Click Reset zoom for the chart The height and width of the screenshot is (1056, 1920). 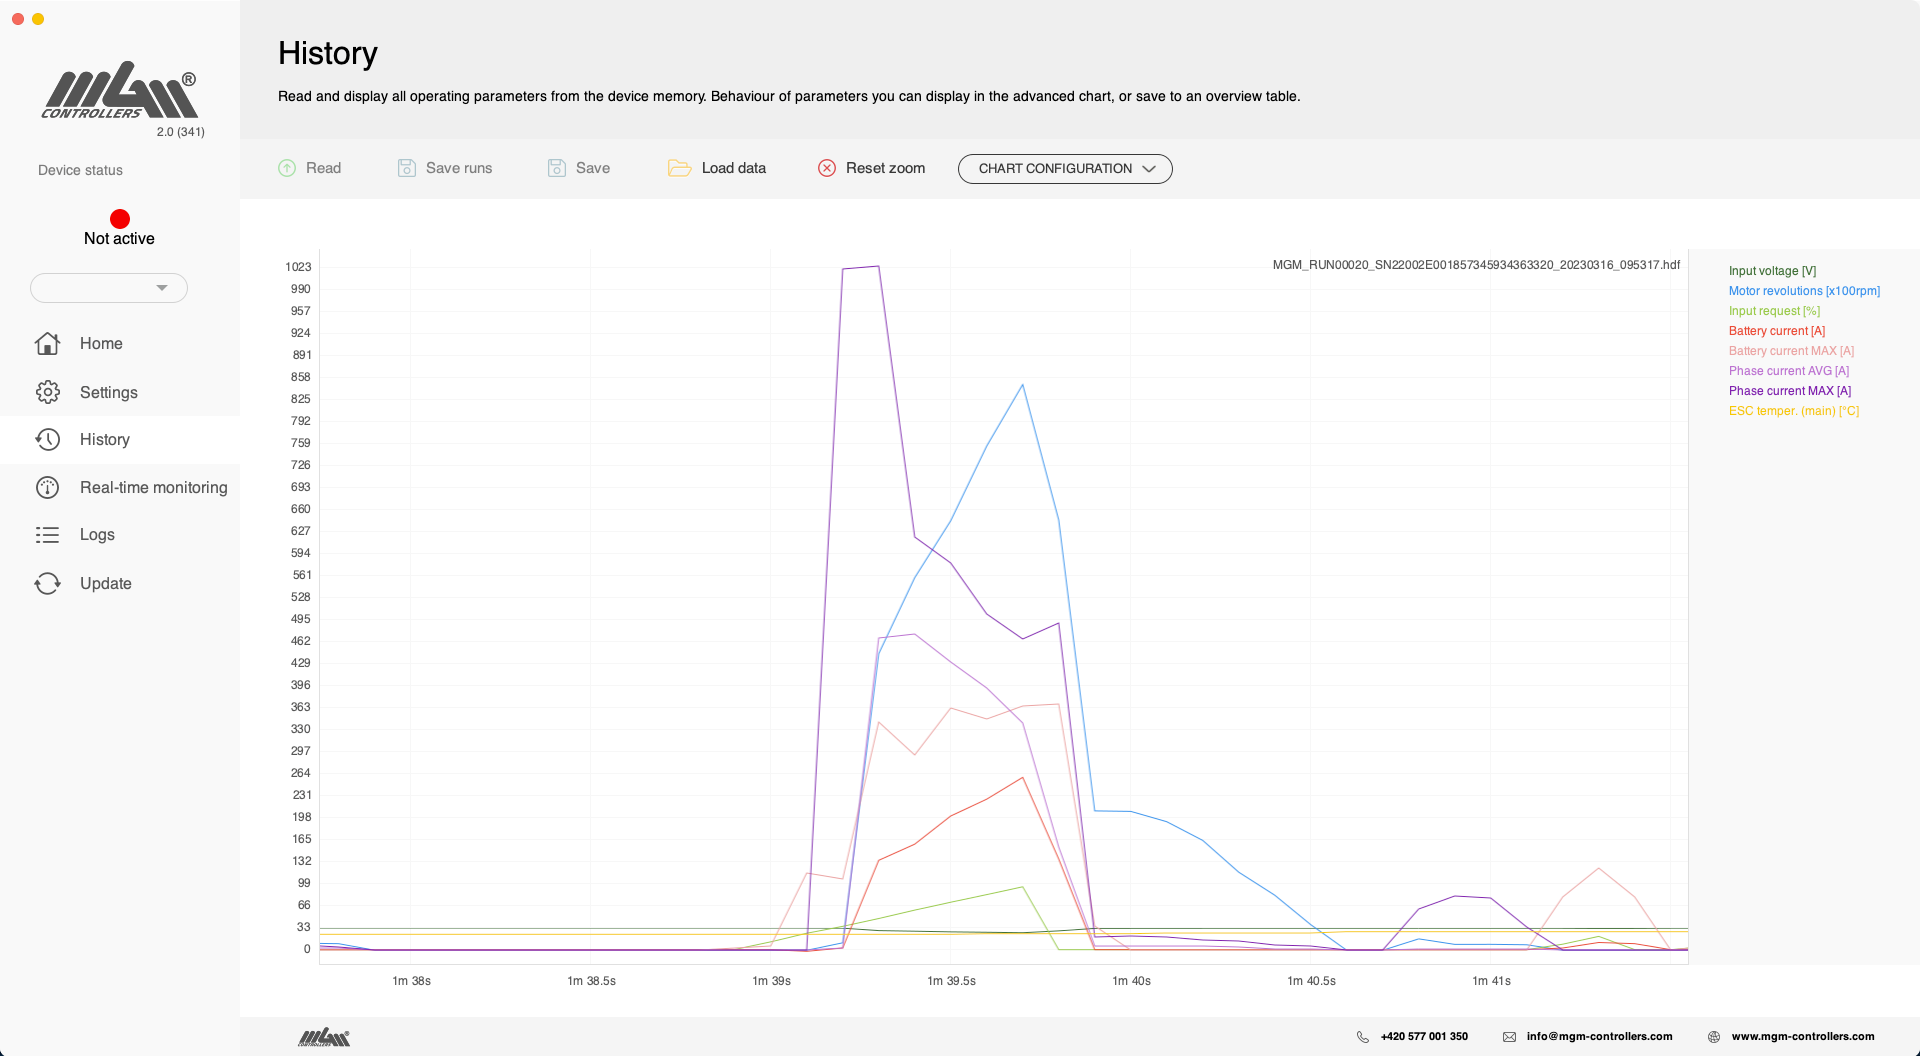[x=871, y=168]
